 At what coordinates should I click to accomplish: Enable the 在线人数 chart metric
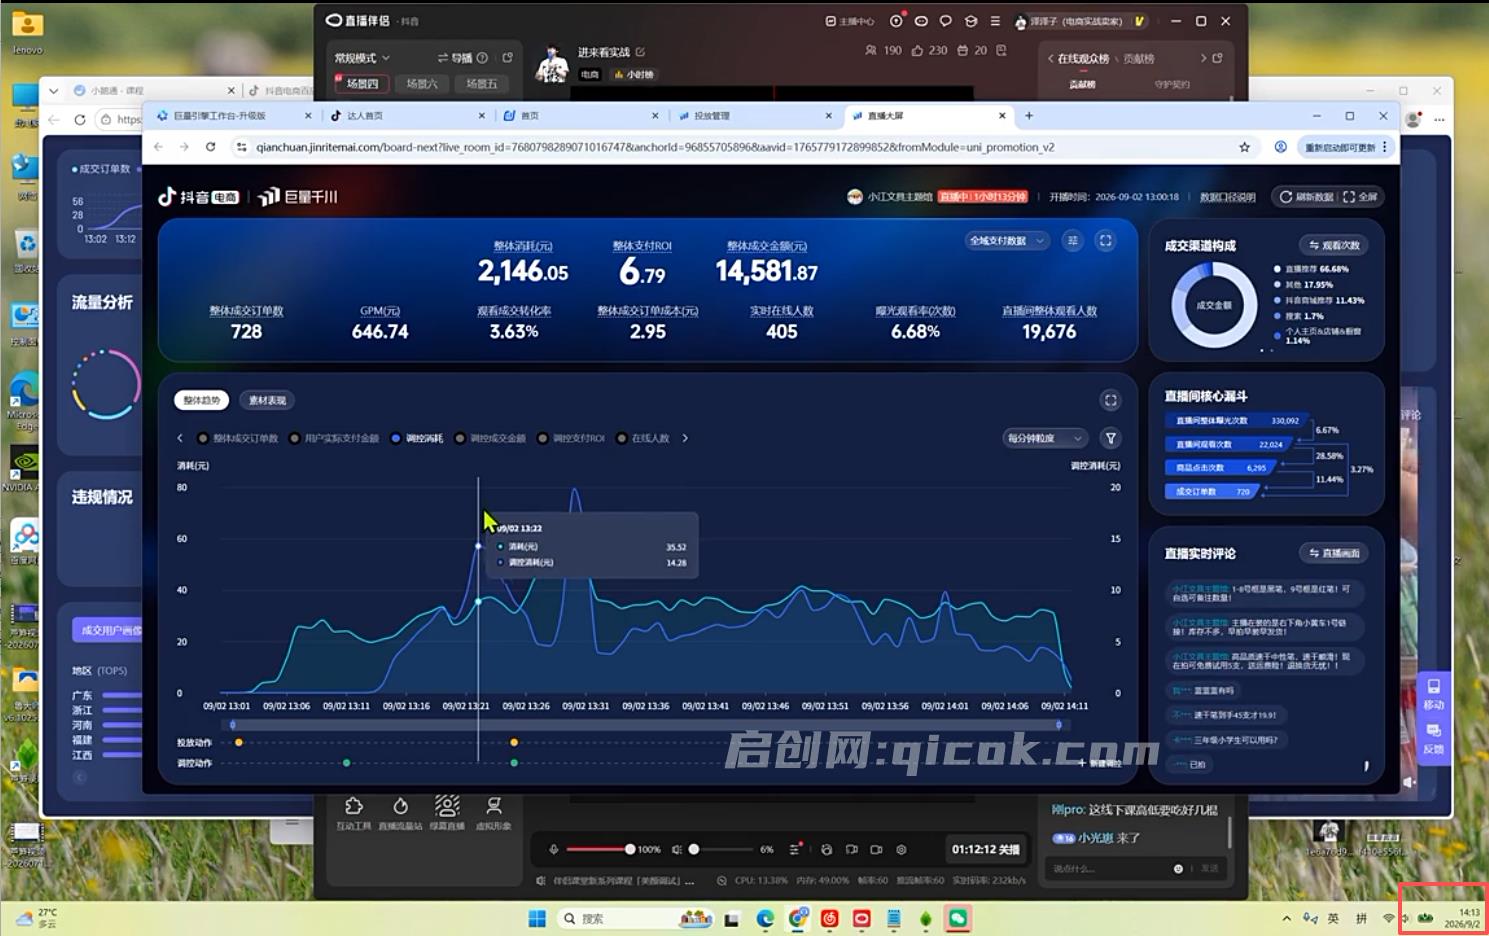point(643,438)
